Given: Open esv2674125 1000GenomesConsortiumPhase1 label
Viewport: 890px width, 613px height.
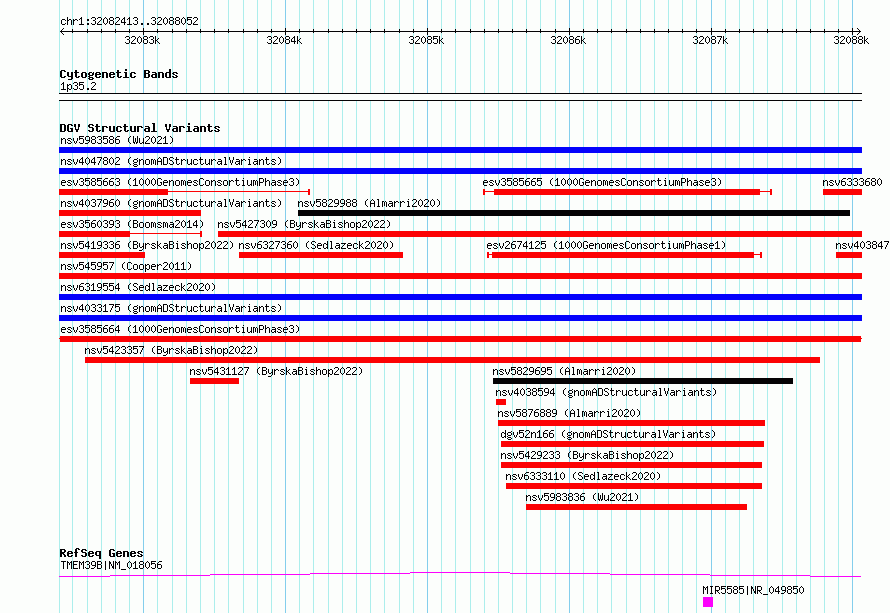Looking at the screenshot, I should tap(606, 245).
